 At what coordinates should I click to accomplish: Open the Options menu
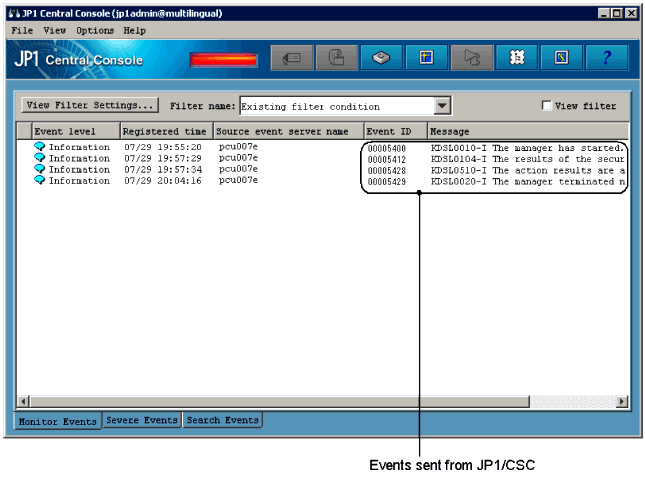pos(95,31)
